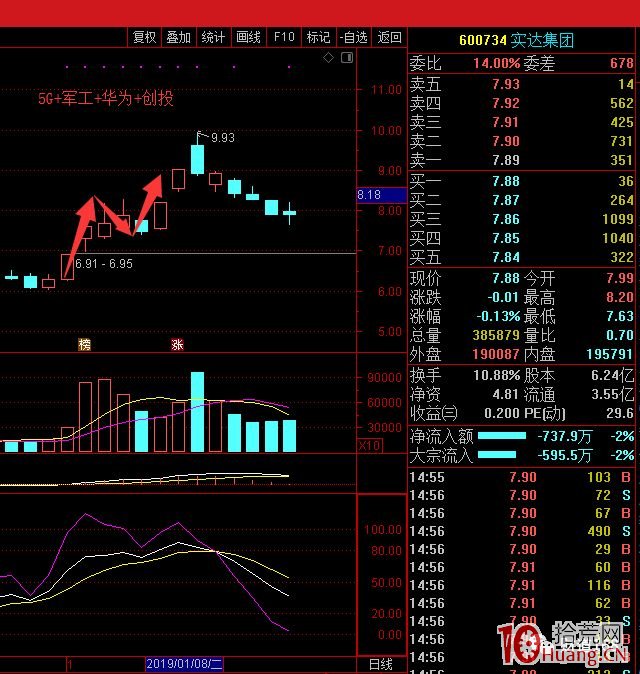Click the 委比 14.00% value
Image resolution: width=640 pixels, height=674 pixels.
click(x=496, y=63)
